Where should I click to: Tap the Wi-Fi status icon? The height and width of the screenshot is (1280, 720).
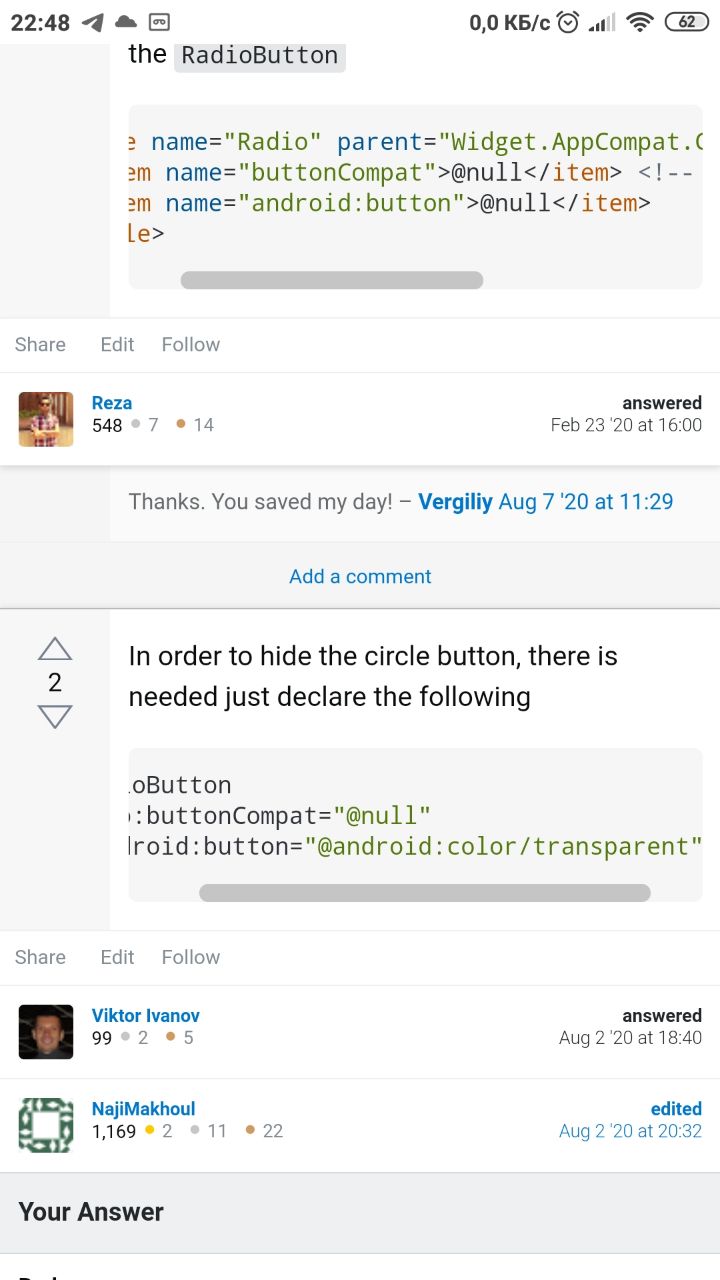639,22
